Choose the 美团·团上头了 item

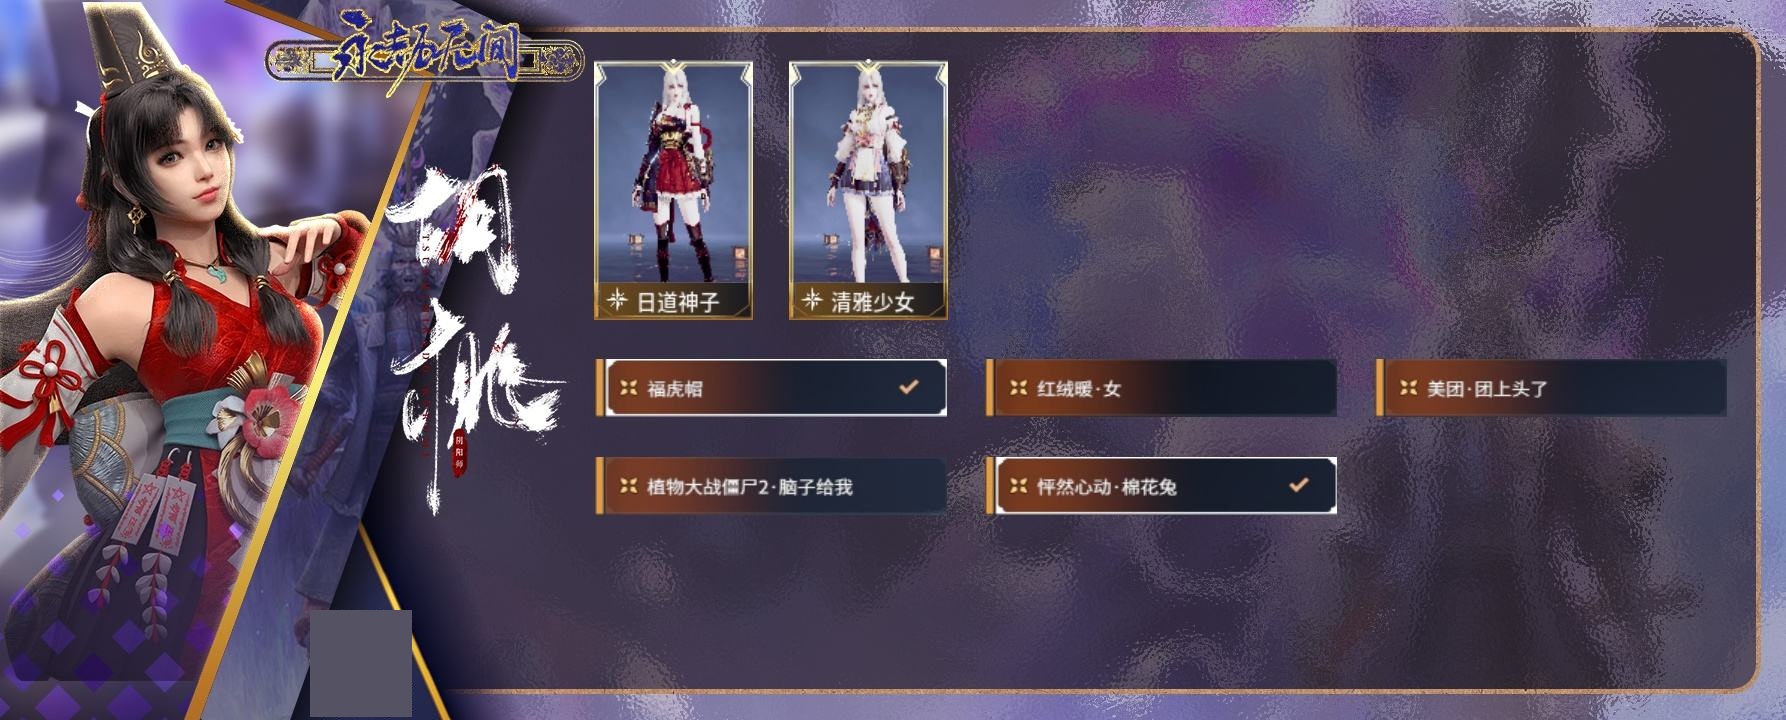click(x=1551, y=388)
